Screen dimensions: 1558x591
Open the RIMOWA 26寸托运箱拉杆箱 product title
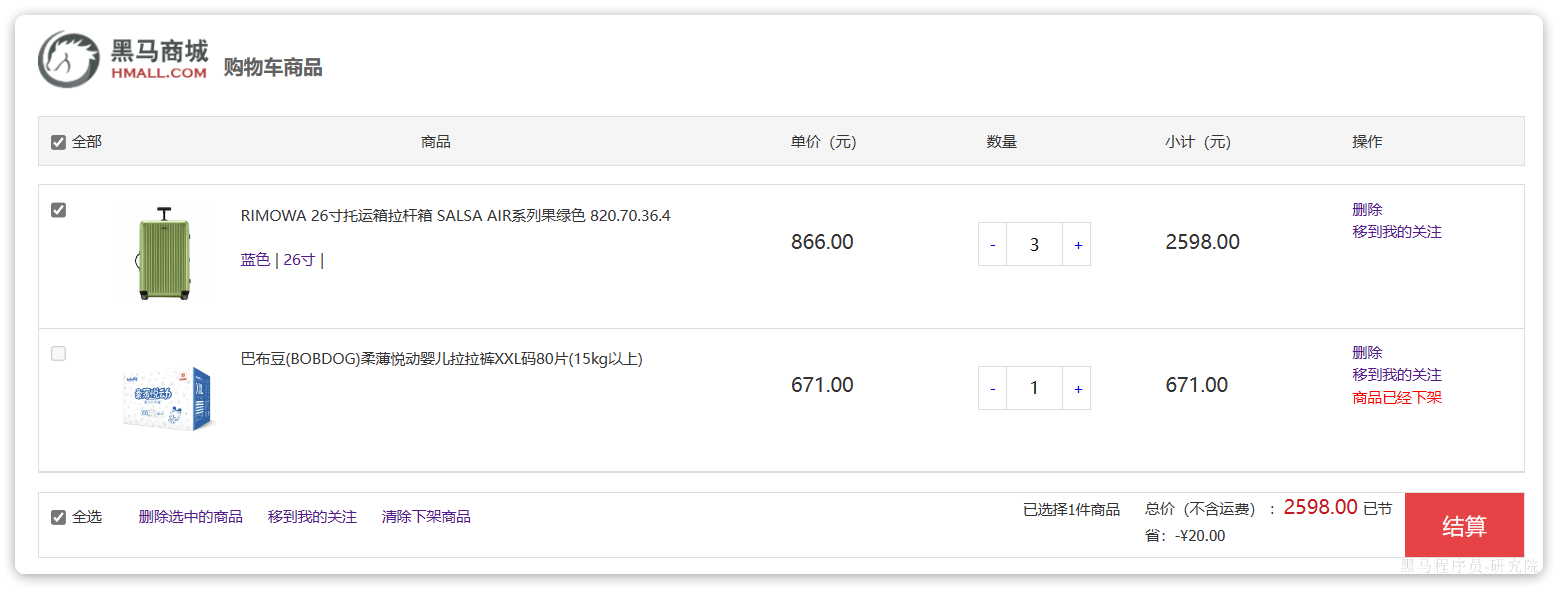tap(455, 216)
